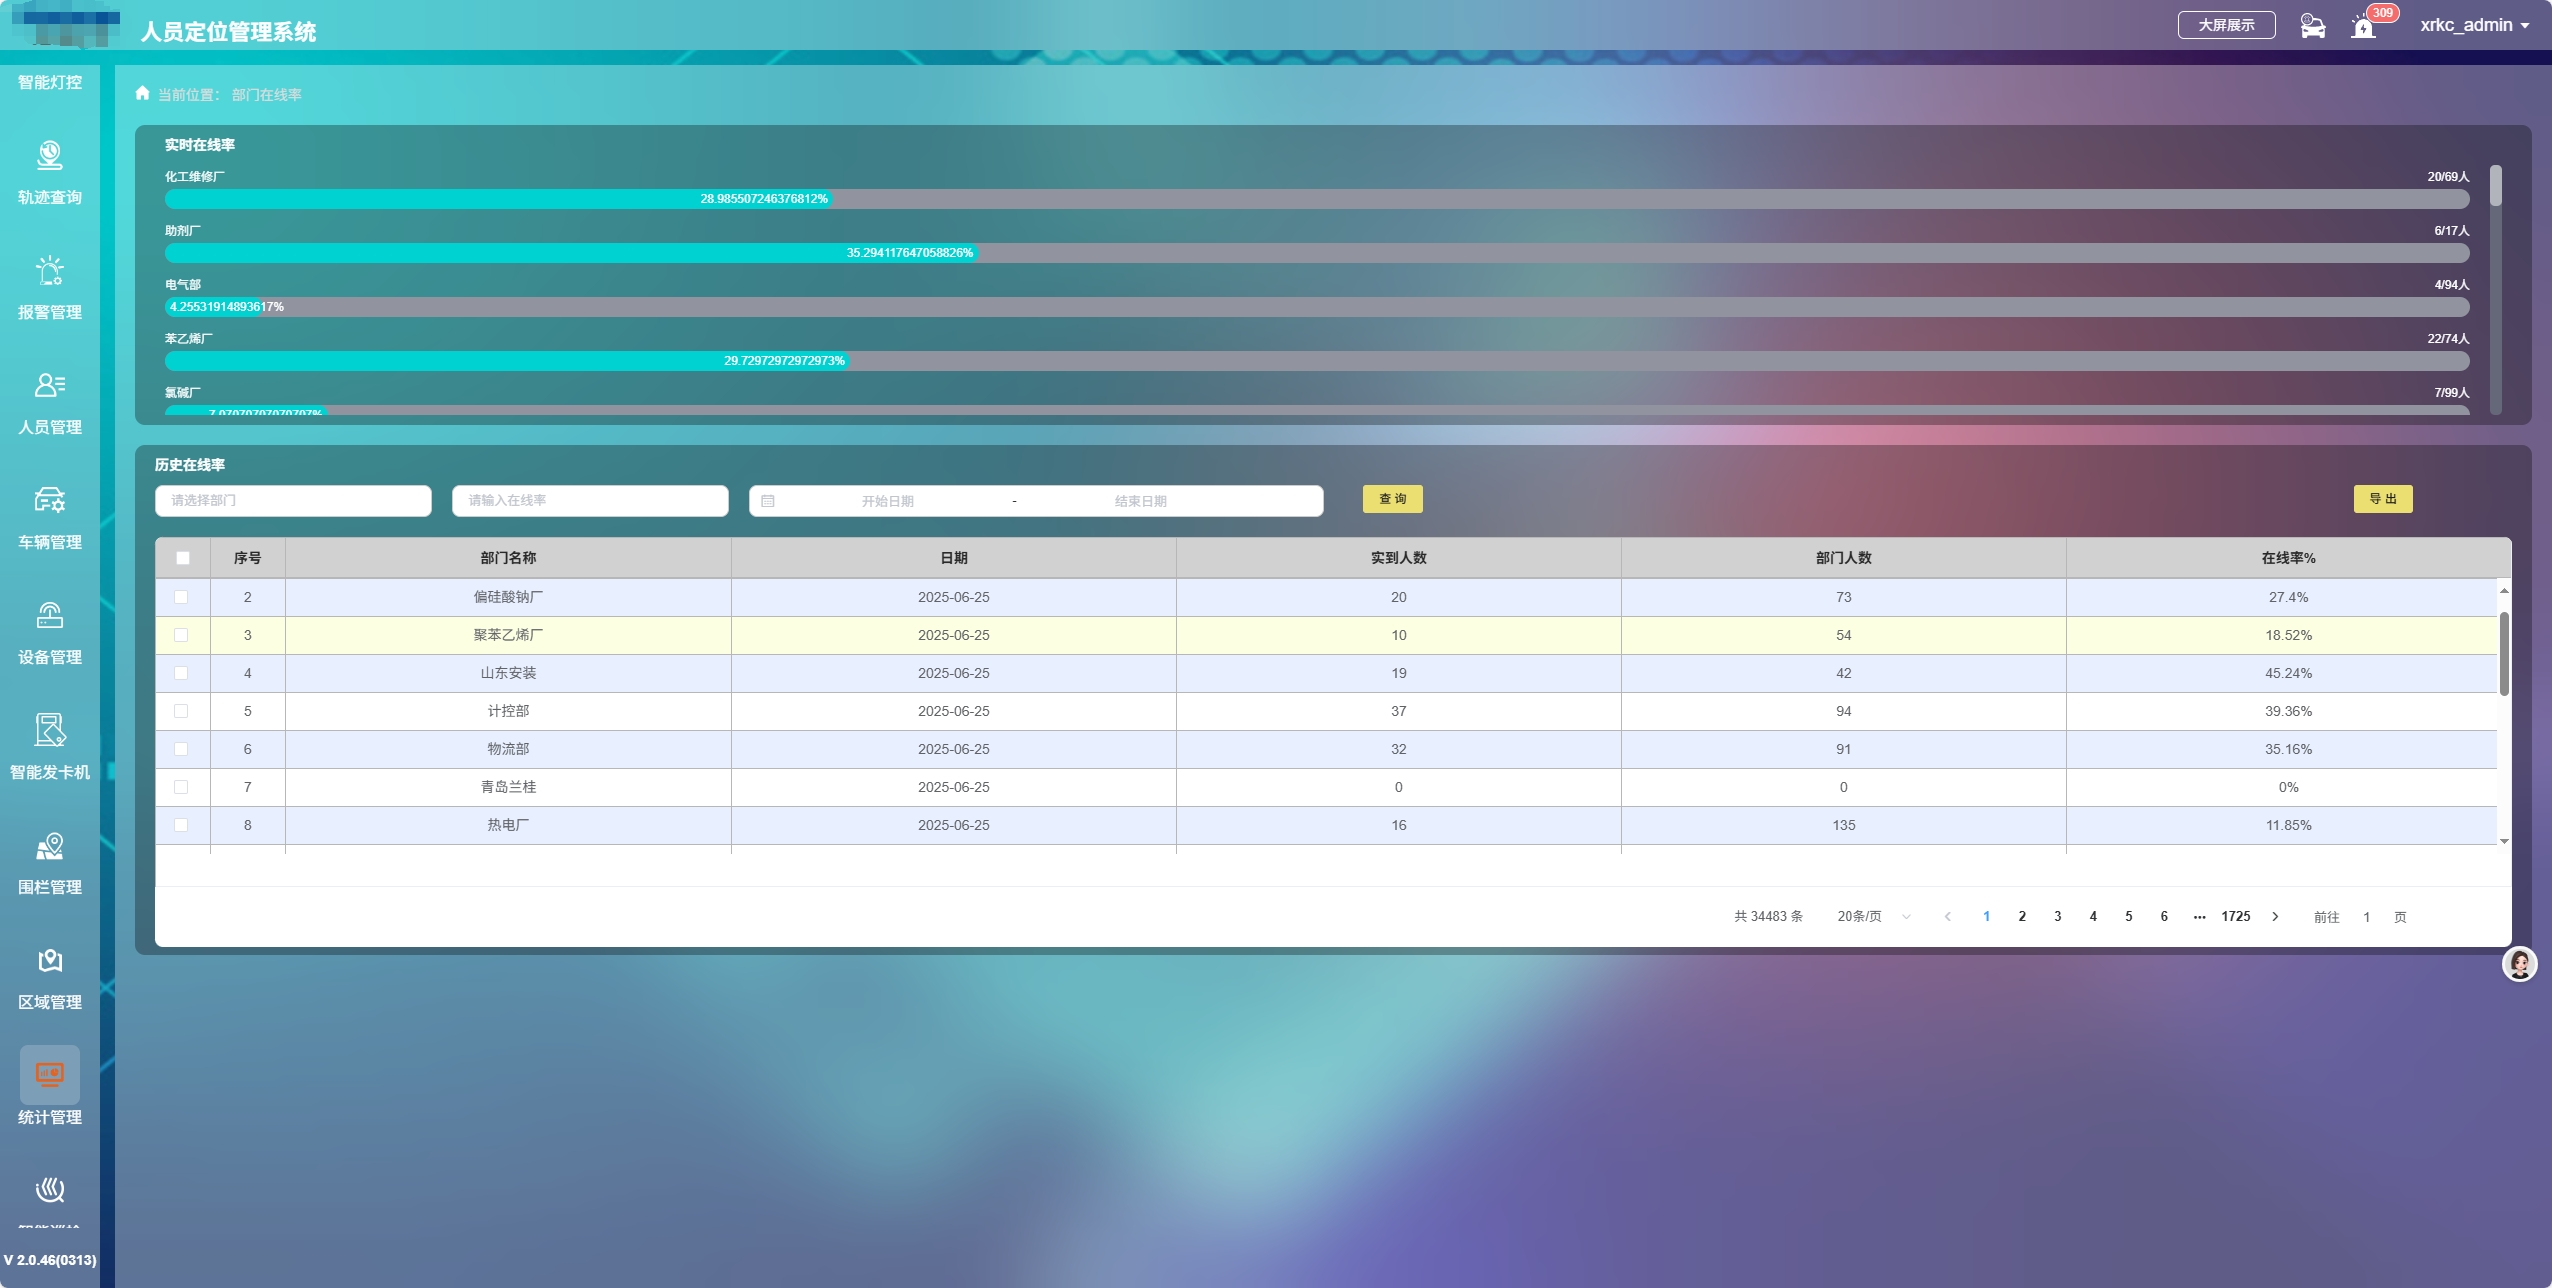Open the 轨迹查询 sidebar icon
Viewport: 2552px width, 1288px height.
coord(50,156)
